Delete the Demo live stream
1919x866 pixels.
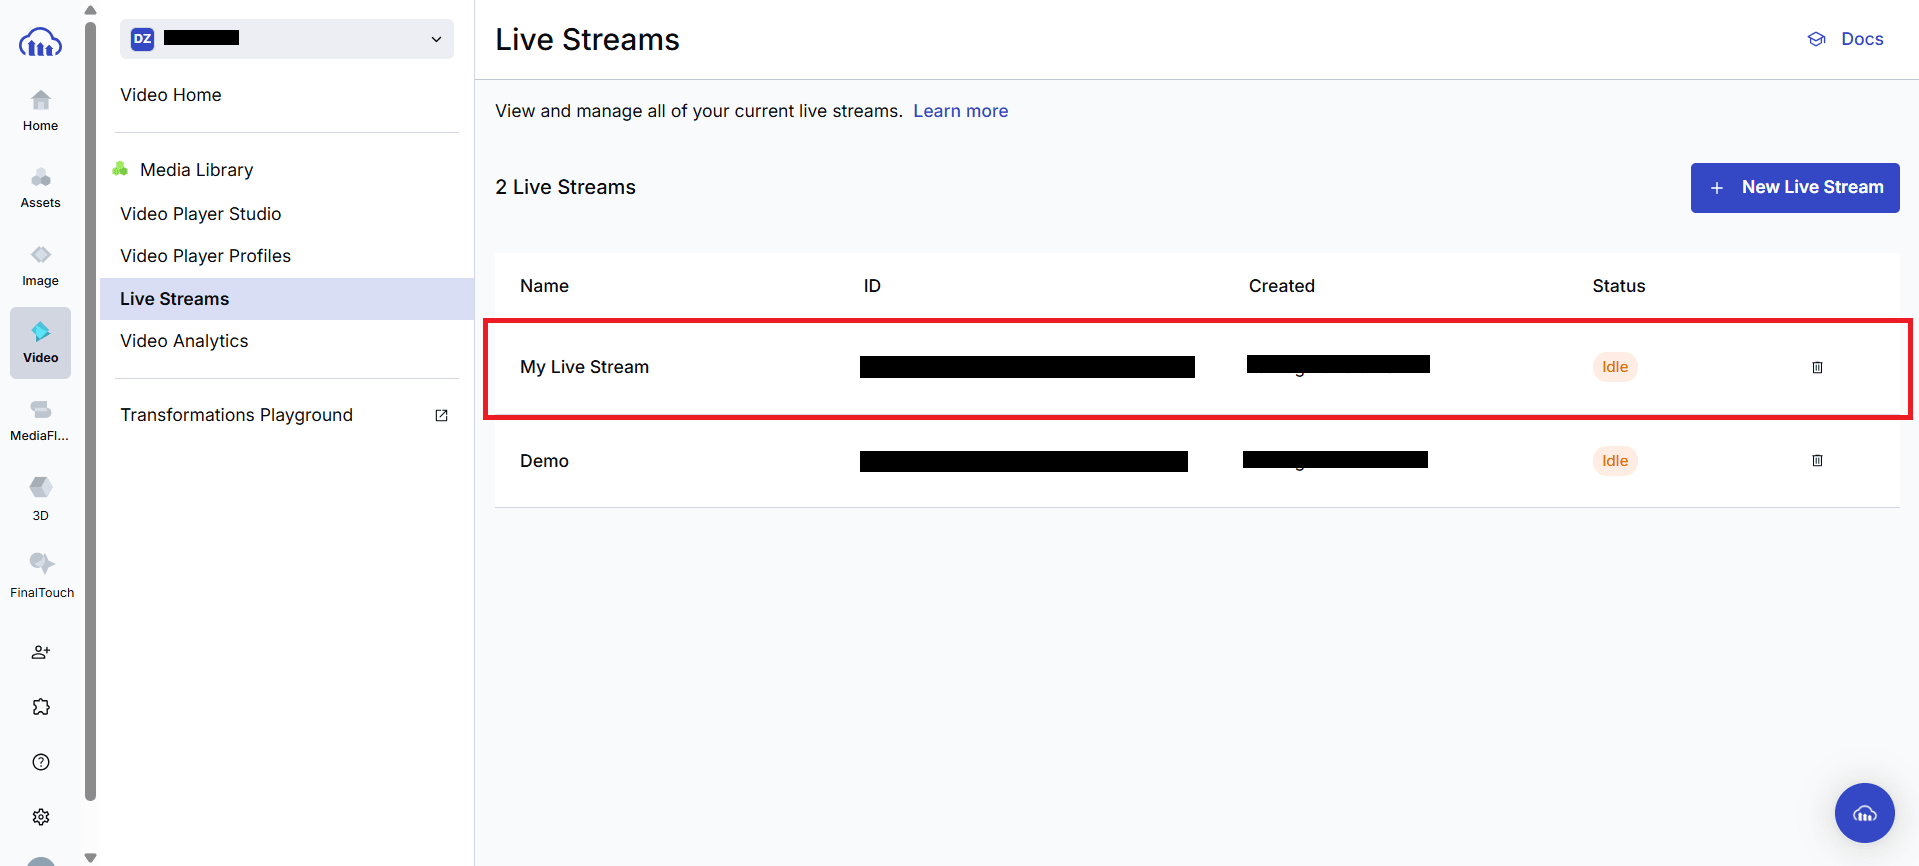click(x=1817, y=461)
